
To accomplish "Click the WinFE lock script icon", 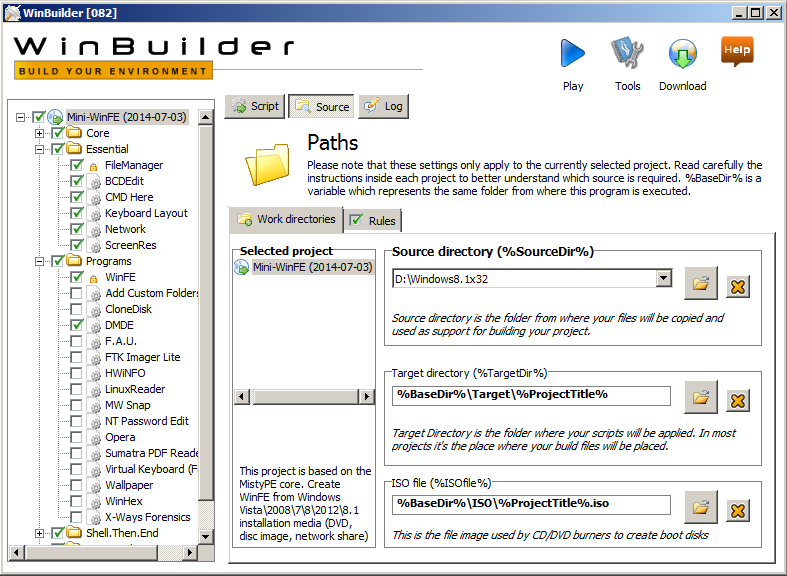I will click(93, 278).
